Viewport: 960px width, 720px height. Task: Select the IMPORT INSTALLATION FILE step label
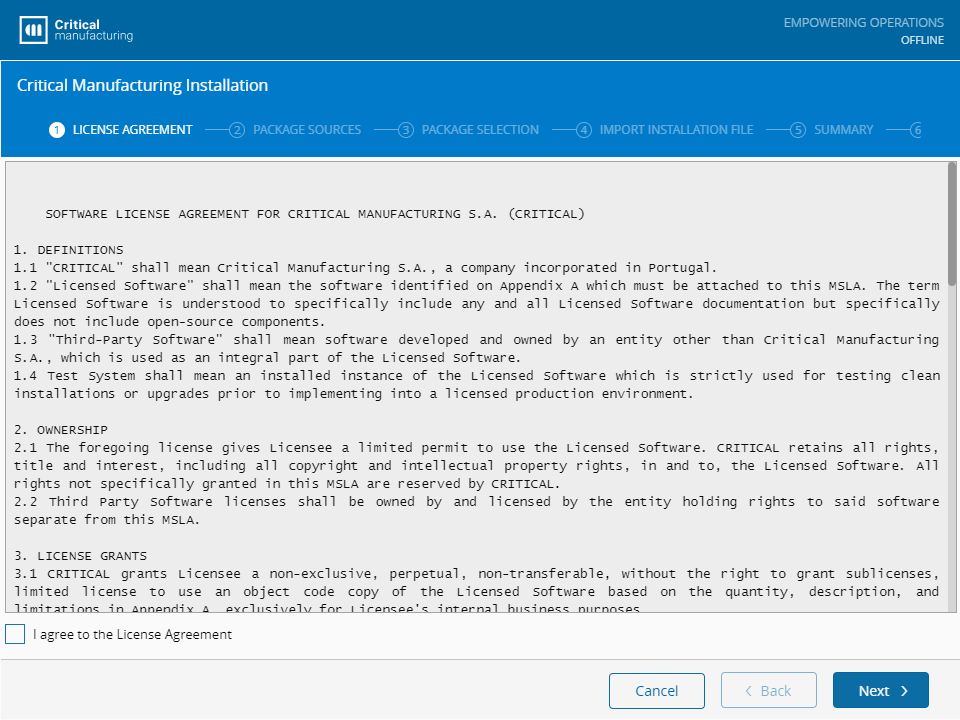[x=677, y=130]
